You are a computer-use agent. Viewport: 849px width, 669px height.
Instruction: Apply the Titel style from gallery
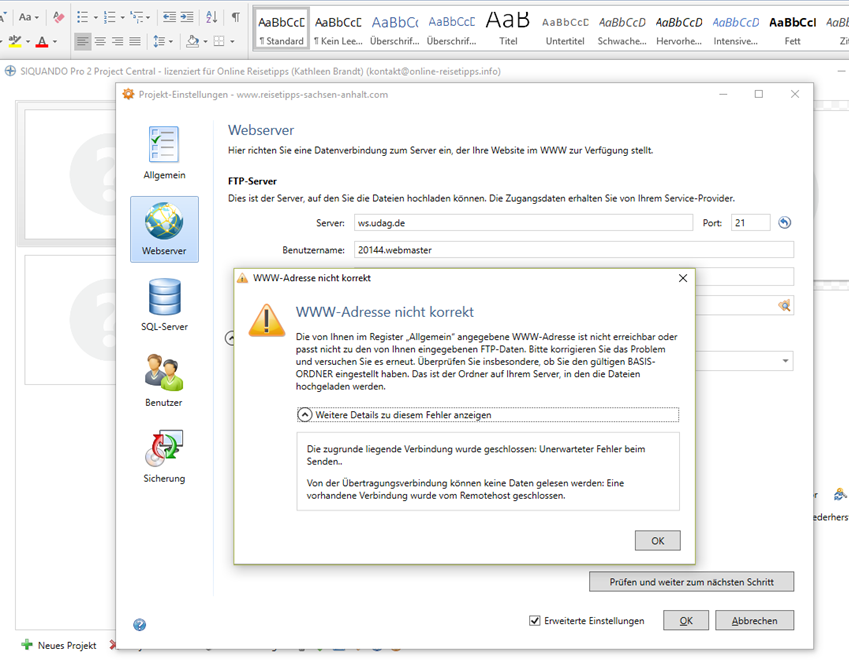[x=508, y=25]
